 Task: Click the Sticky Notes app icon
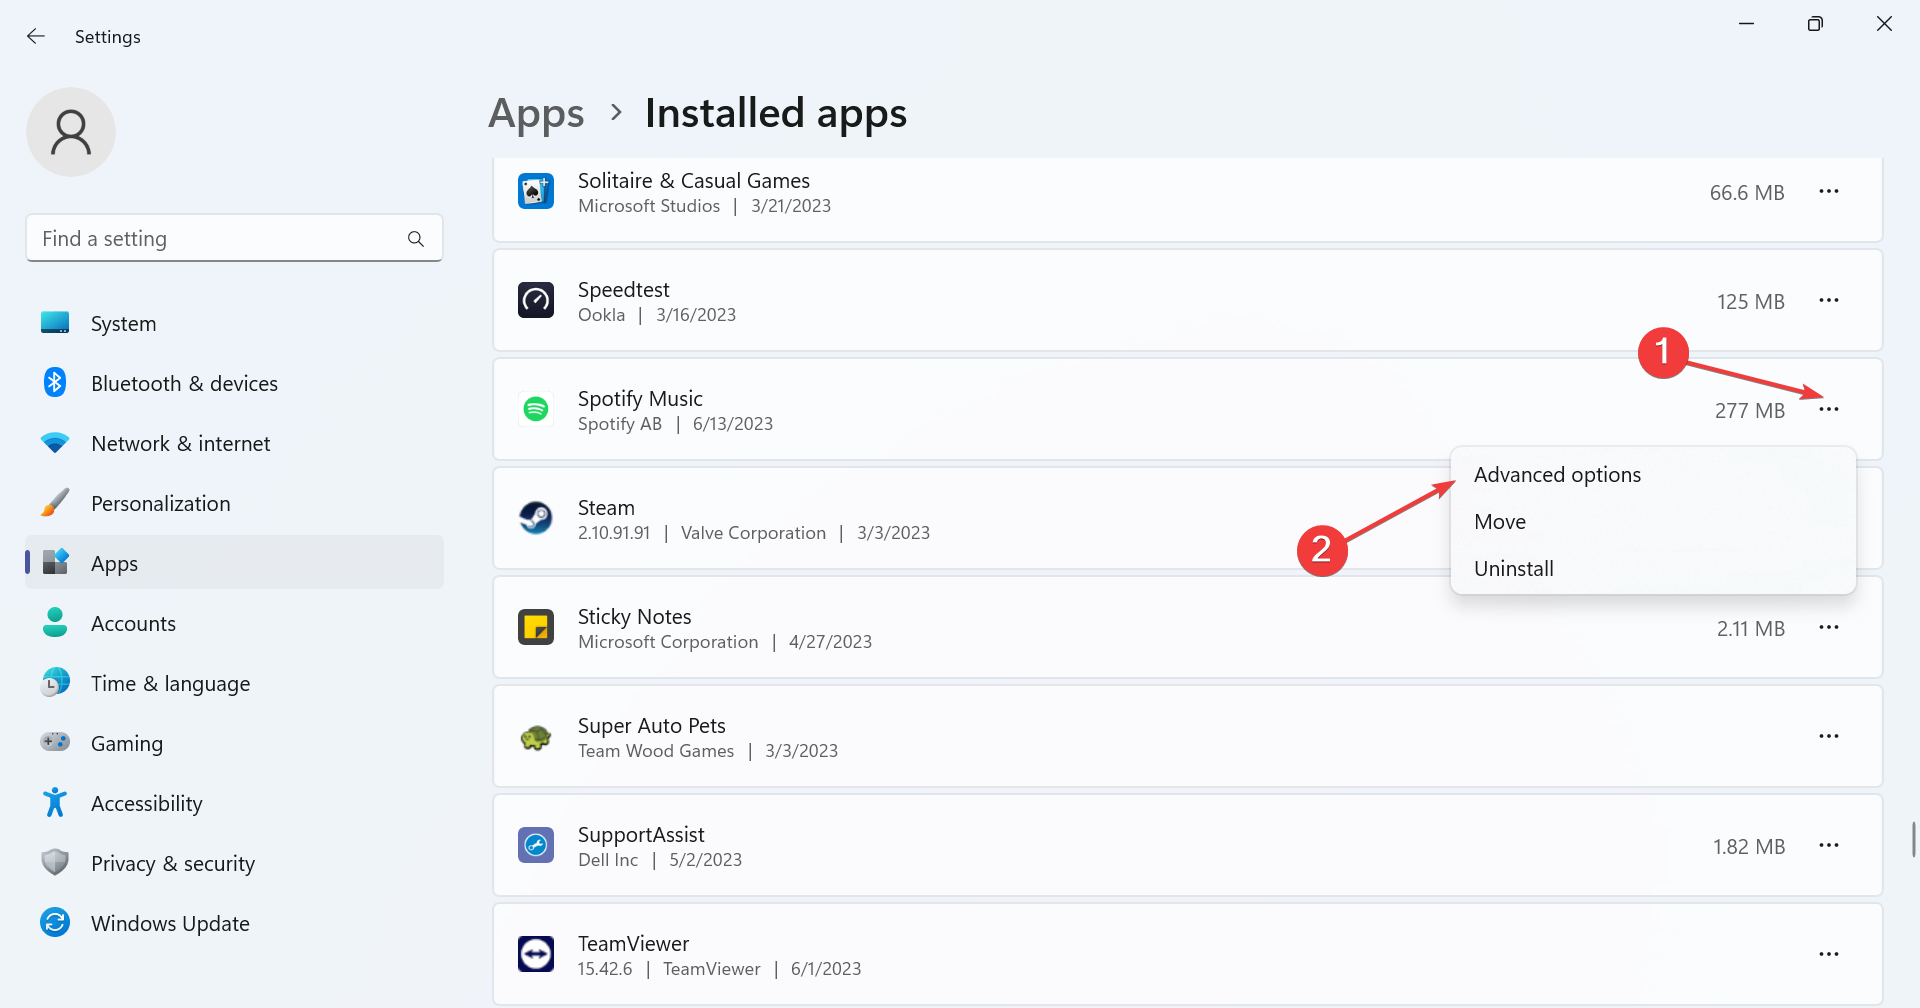pyautogui.click(x=536, y=627)
